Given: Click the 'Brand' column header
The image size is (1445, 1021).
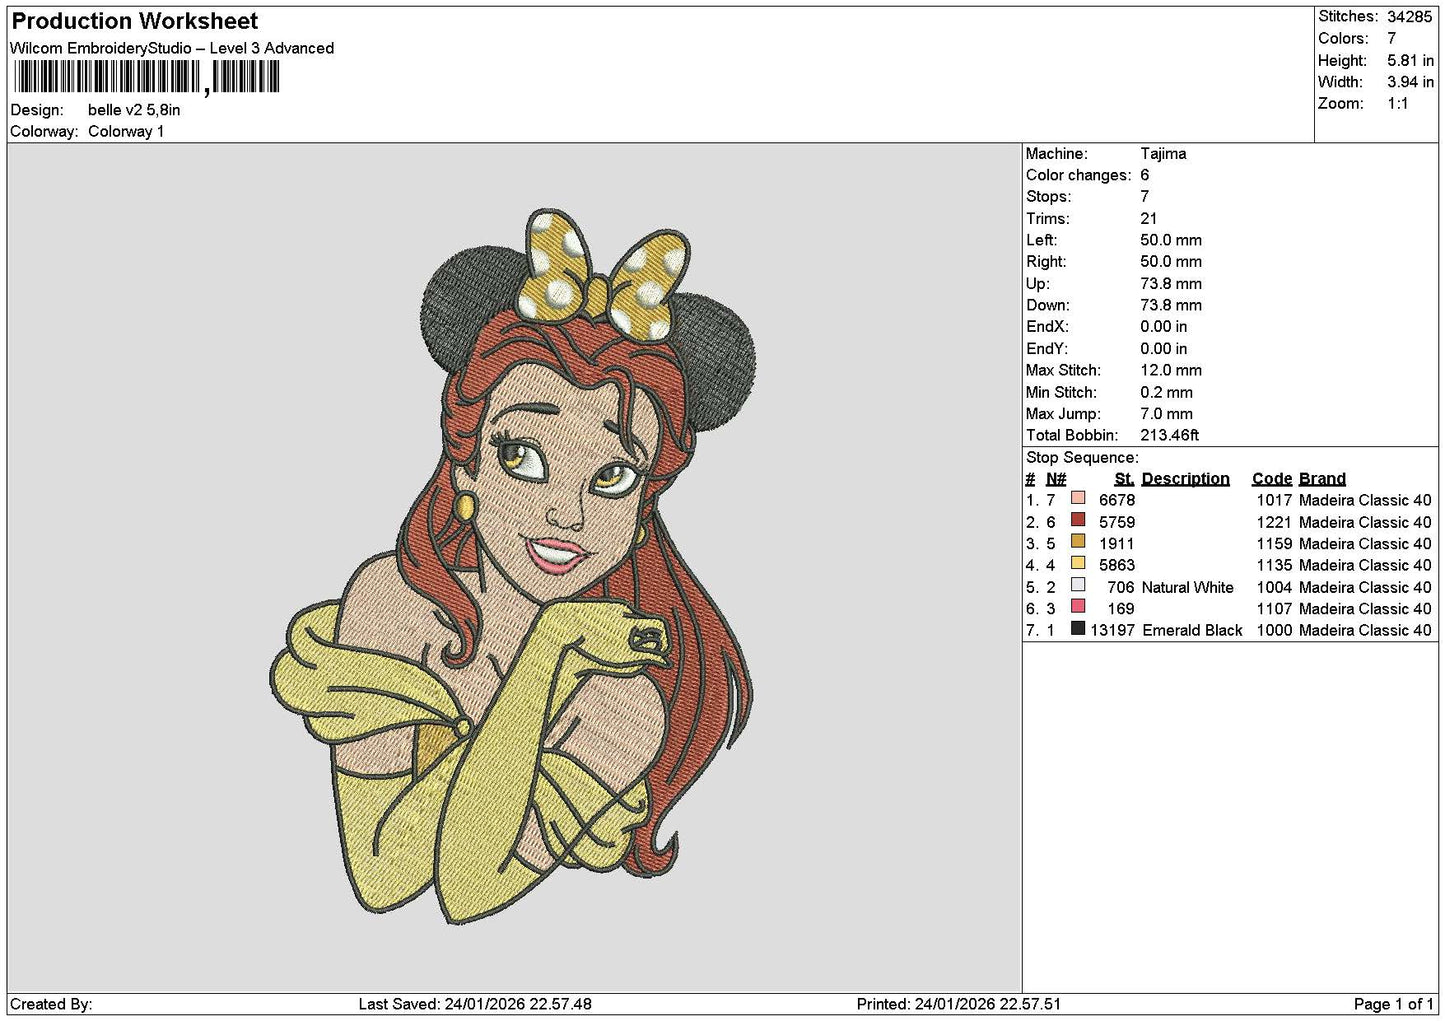Looking at the screenshot, I should pos(1322,479).
